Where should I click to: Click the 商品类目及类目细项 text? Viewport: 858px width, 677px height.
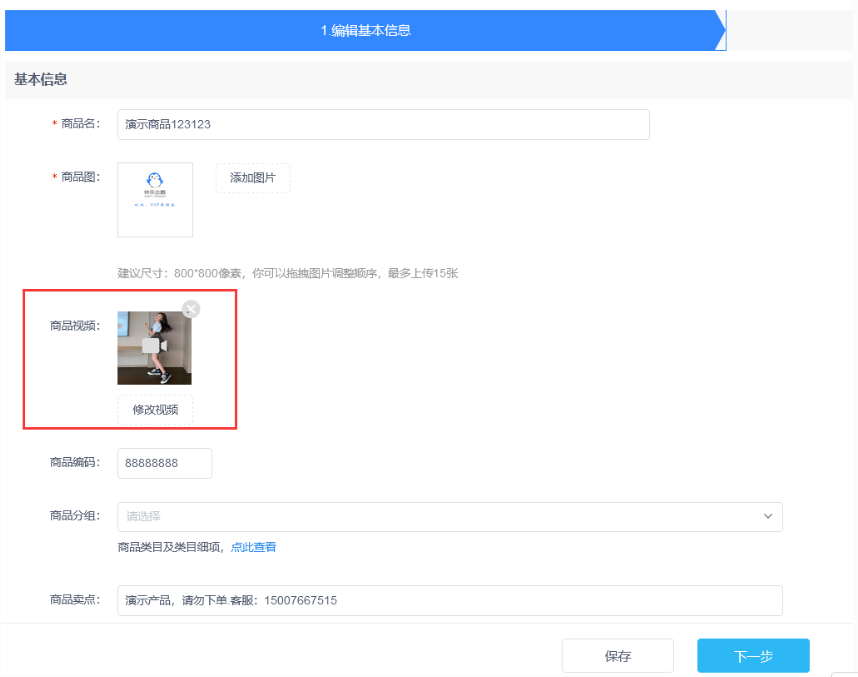point(169,547)
